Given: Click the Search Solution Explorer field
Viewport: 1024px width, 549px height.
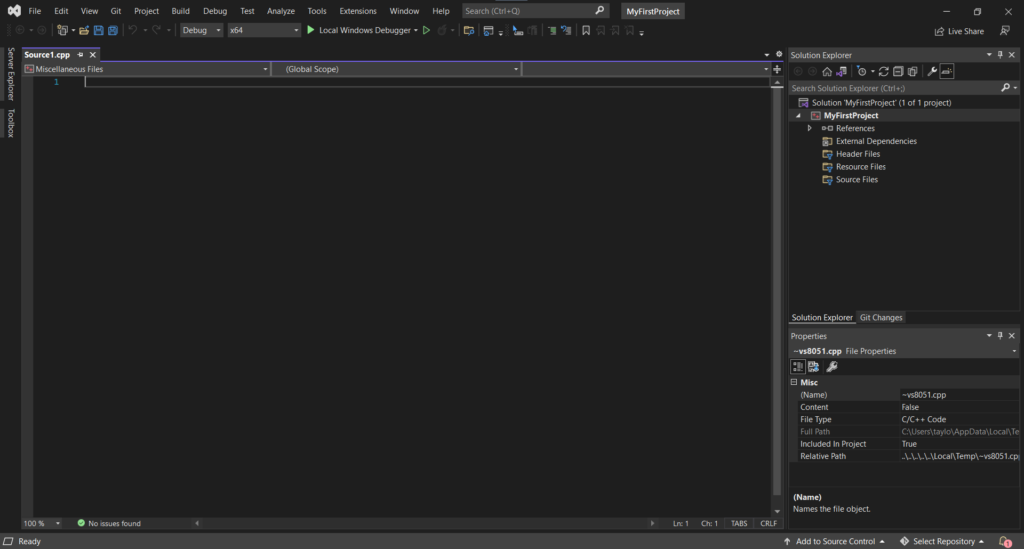Looking at the screenshot, I should (892, 88).
